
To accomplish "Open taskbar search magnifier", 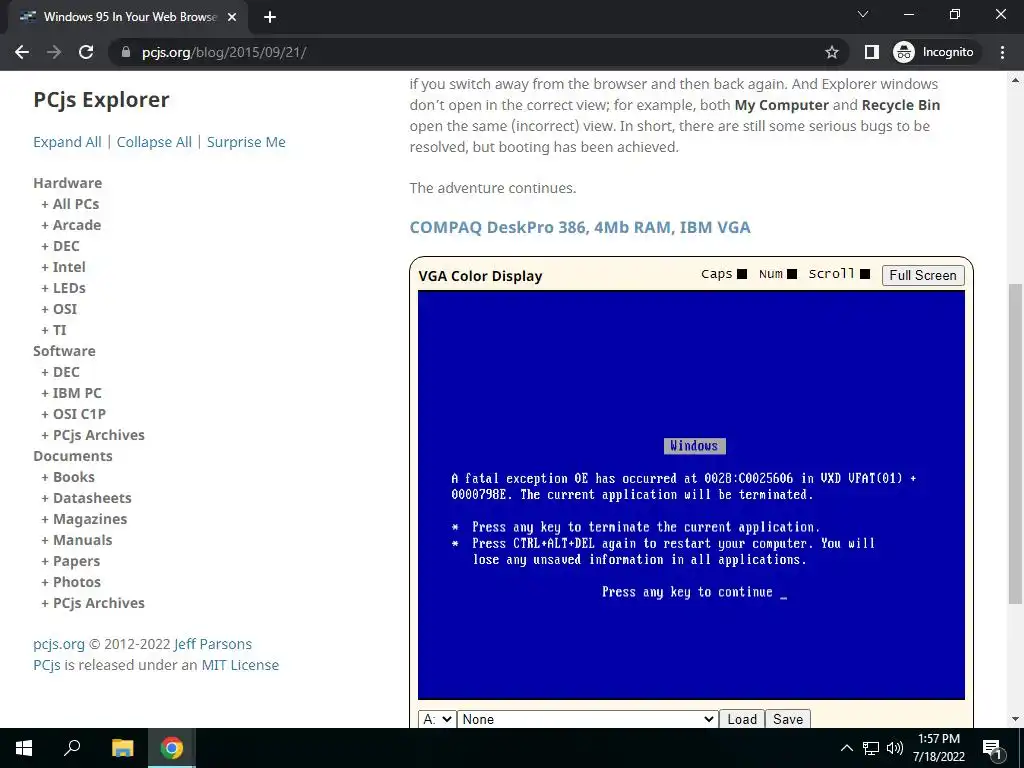I will click(x=72, y=748).
